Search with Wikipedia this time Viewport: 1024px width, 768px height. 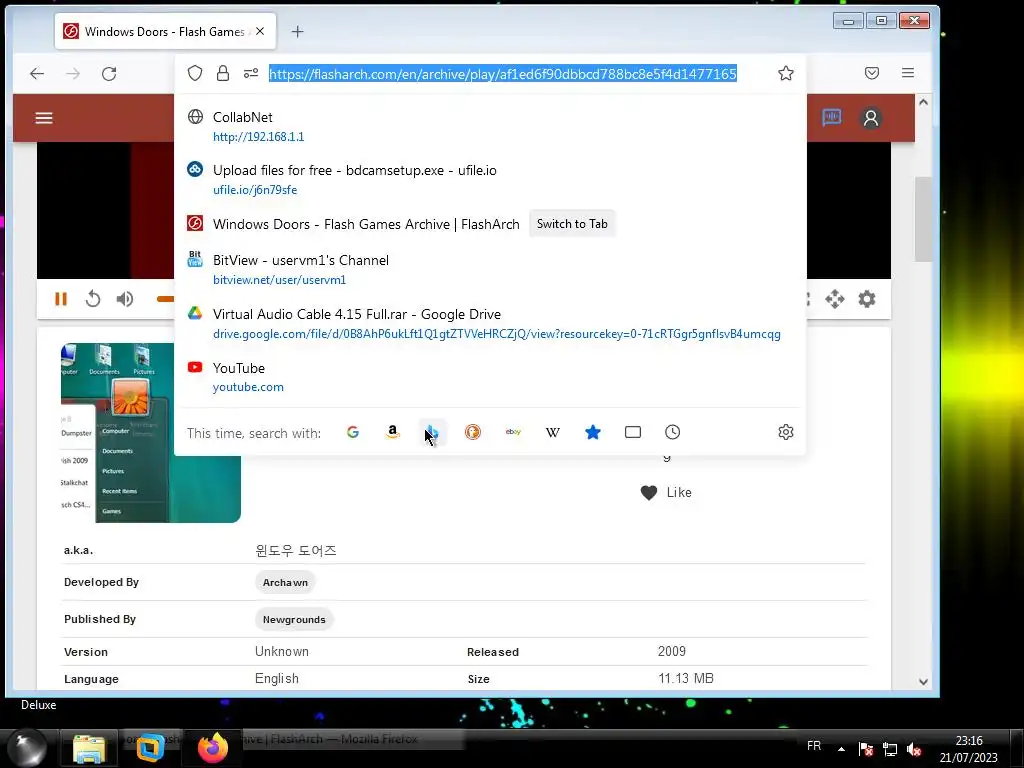(x=552, y=432)
